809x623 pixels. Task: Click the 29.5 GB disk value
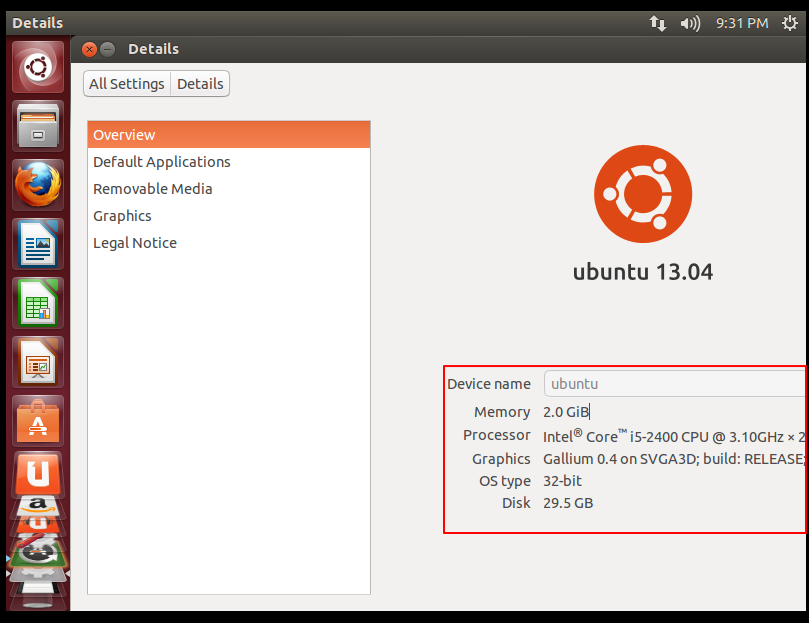568,503
